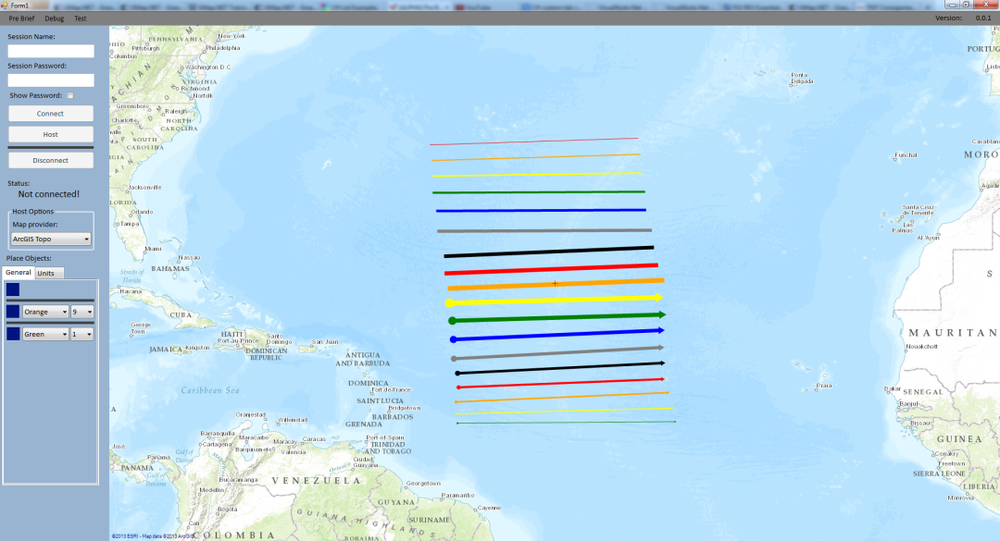Open the Debug menu
This screenshot has width=1000, height=541.
[x=54, y=19]
